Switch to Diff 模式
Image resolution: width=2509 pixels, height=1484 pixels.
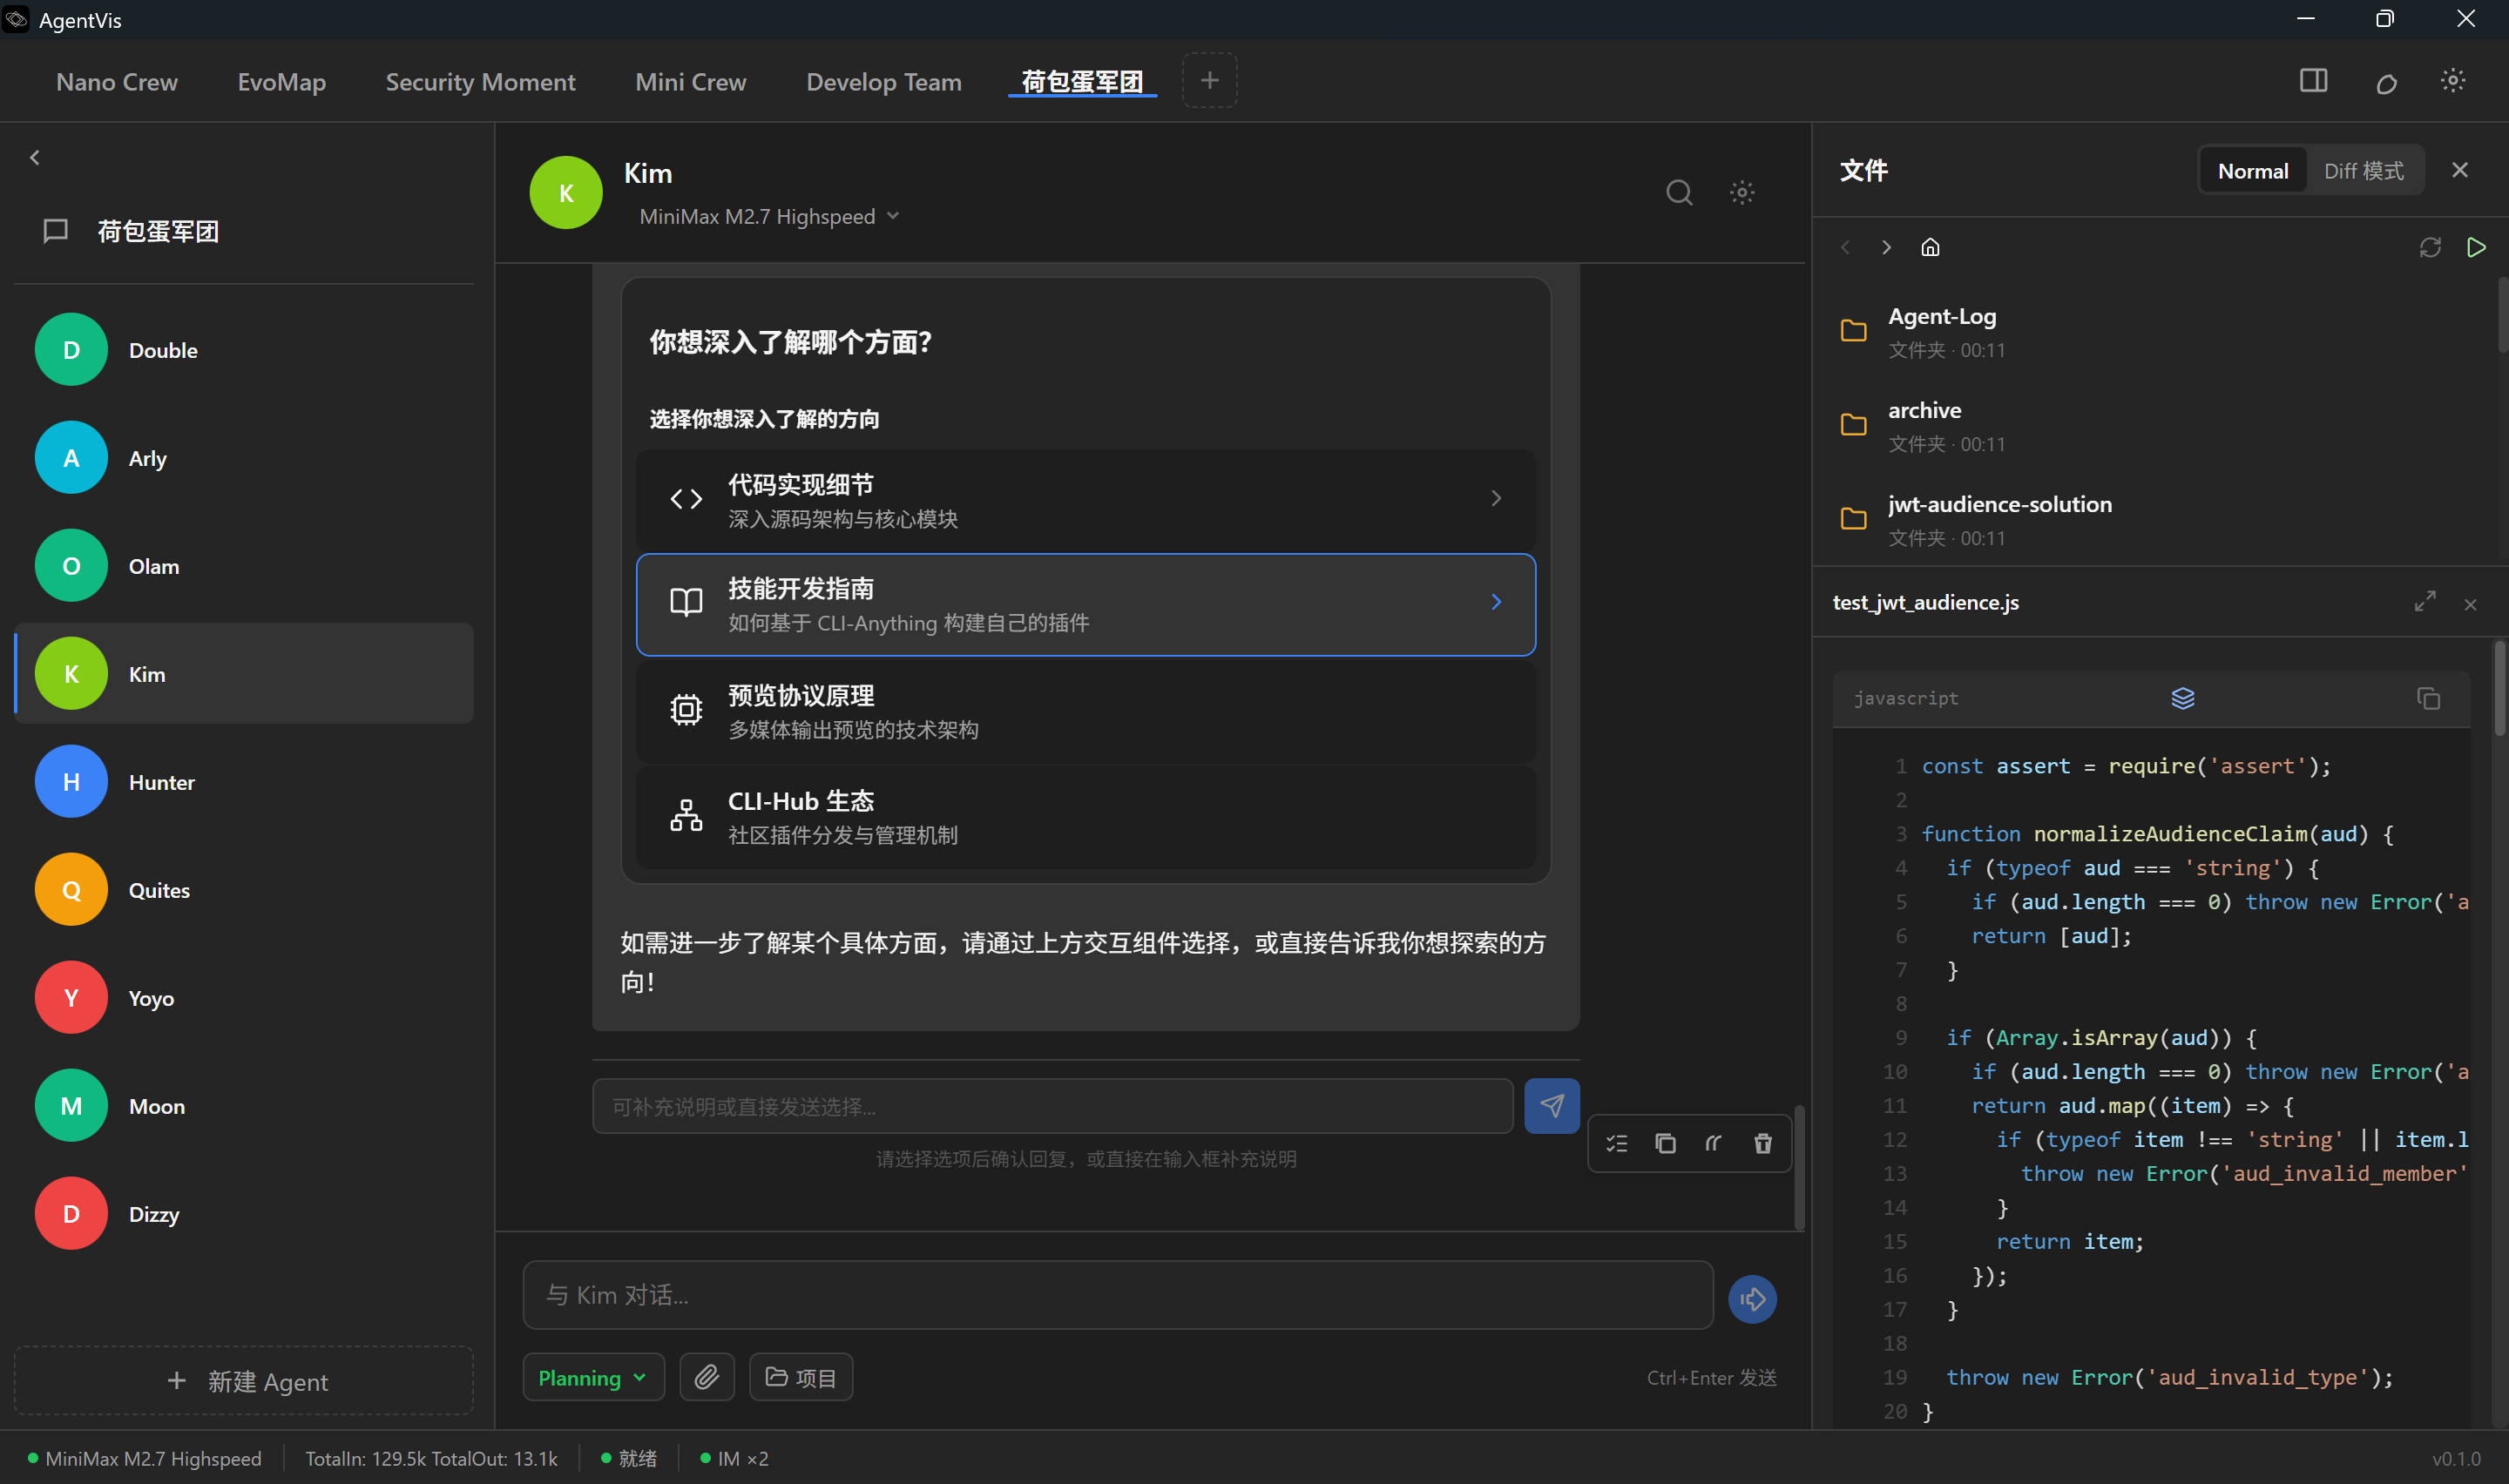click(x=2363, y=171)
